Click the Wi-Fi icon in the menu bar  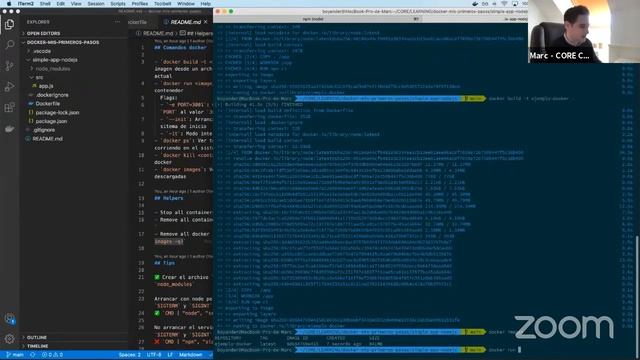(504, 4)
